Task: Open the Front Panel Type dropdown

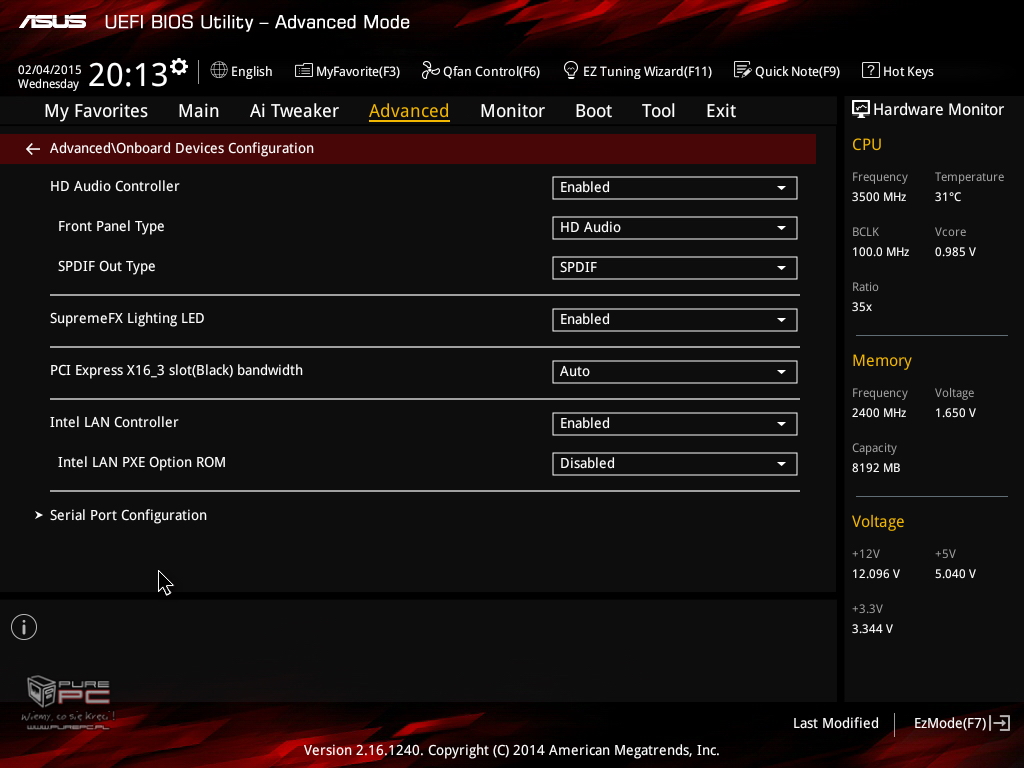Action: point(675,228)
